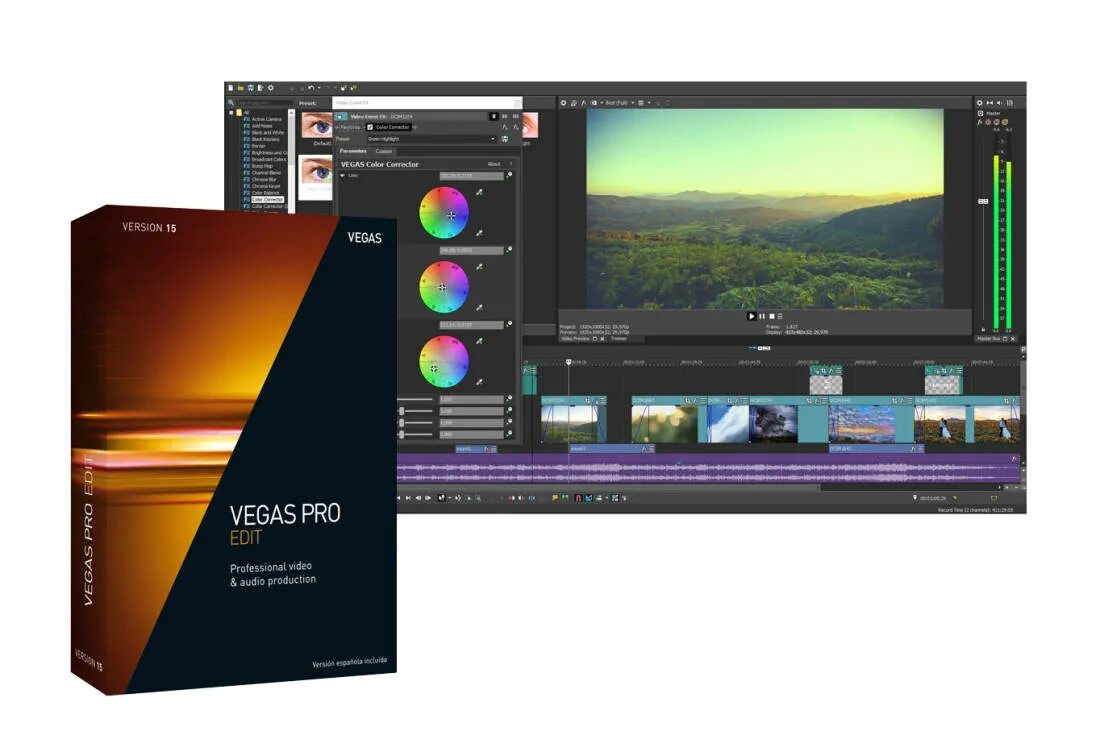
Task: Select Chroma Keyer in the FX list
Action: coord(266,186)
